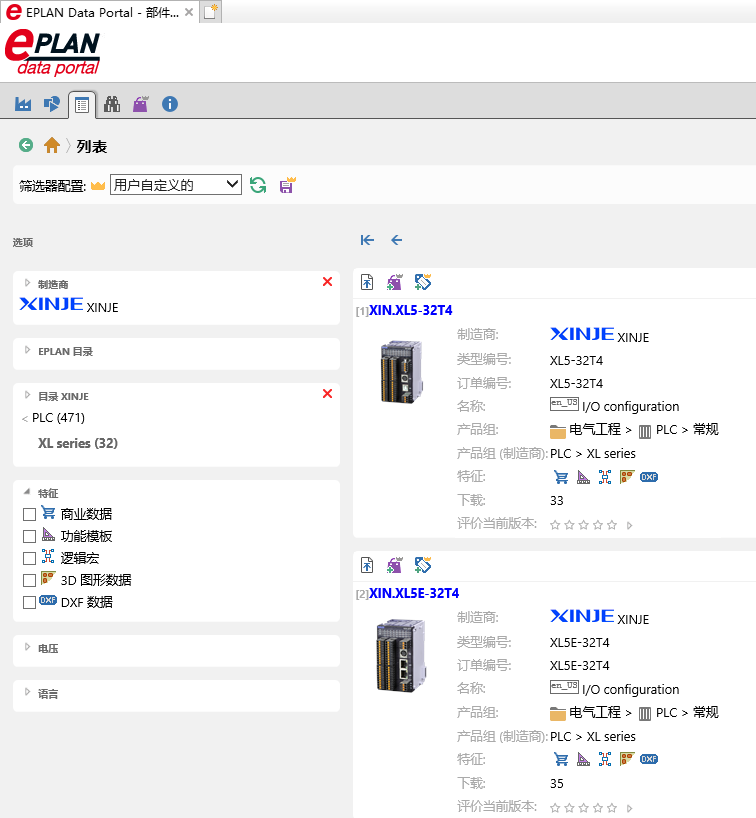Click XL5E-32T4 function template icon

pos(583,759)
